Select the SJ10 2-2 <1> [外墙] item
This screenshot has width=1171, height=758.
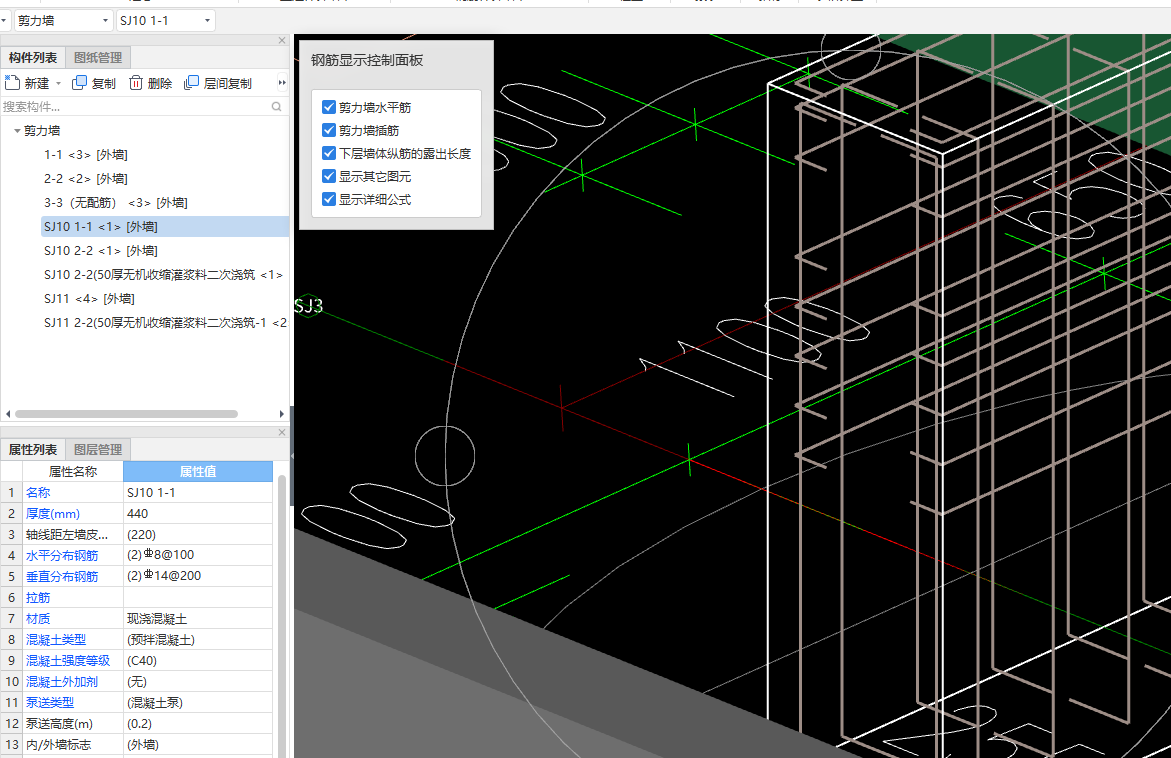(x=101, y=250)
